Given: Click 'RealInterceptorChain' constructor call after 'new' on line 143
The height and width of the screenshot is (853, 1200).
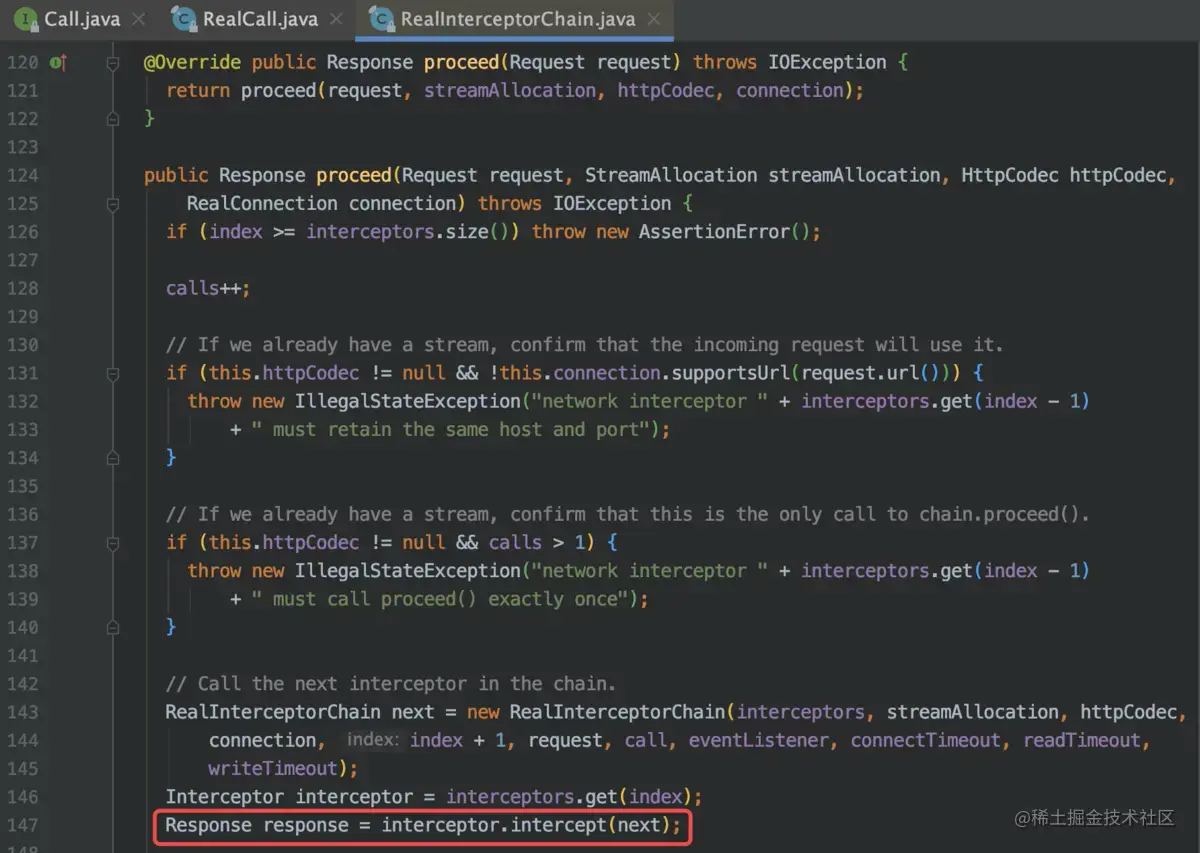Looking at the screenshot, I should point(617,712).
